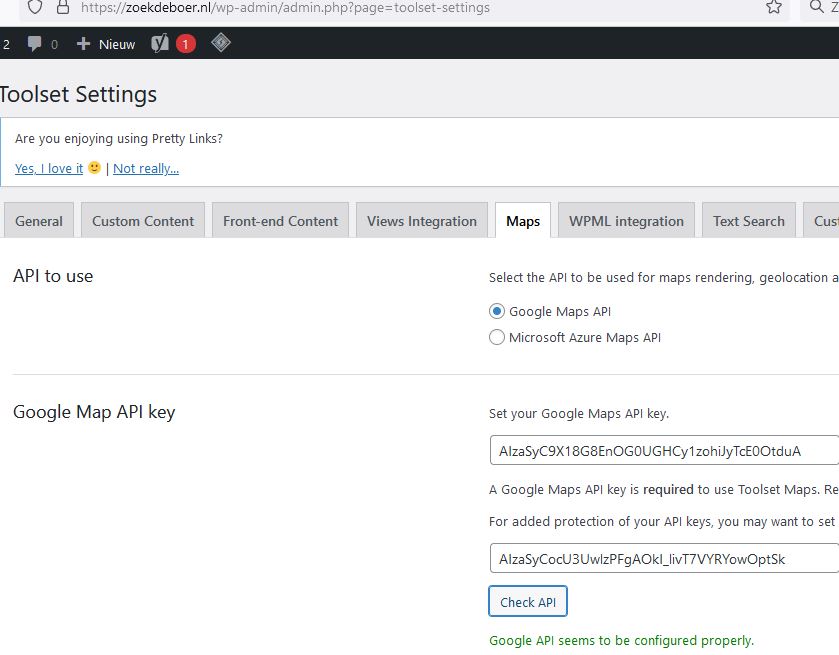The width and height of the screenshot is (839, 655).
Task: Switch to the General tab
Action: pyautogui.click(x=39, y=221)
